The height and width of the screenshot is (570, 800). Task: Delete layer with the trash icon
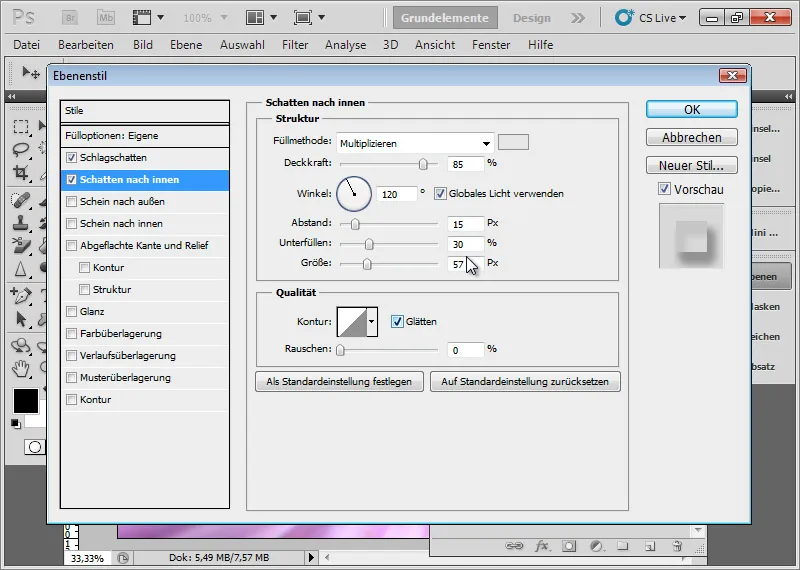[x=677, y=546]
